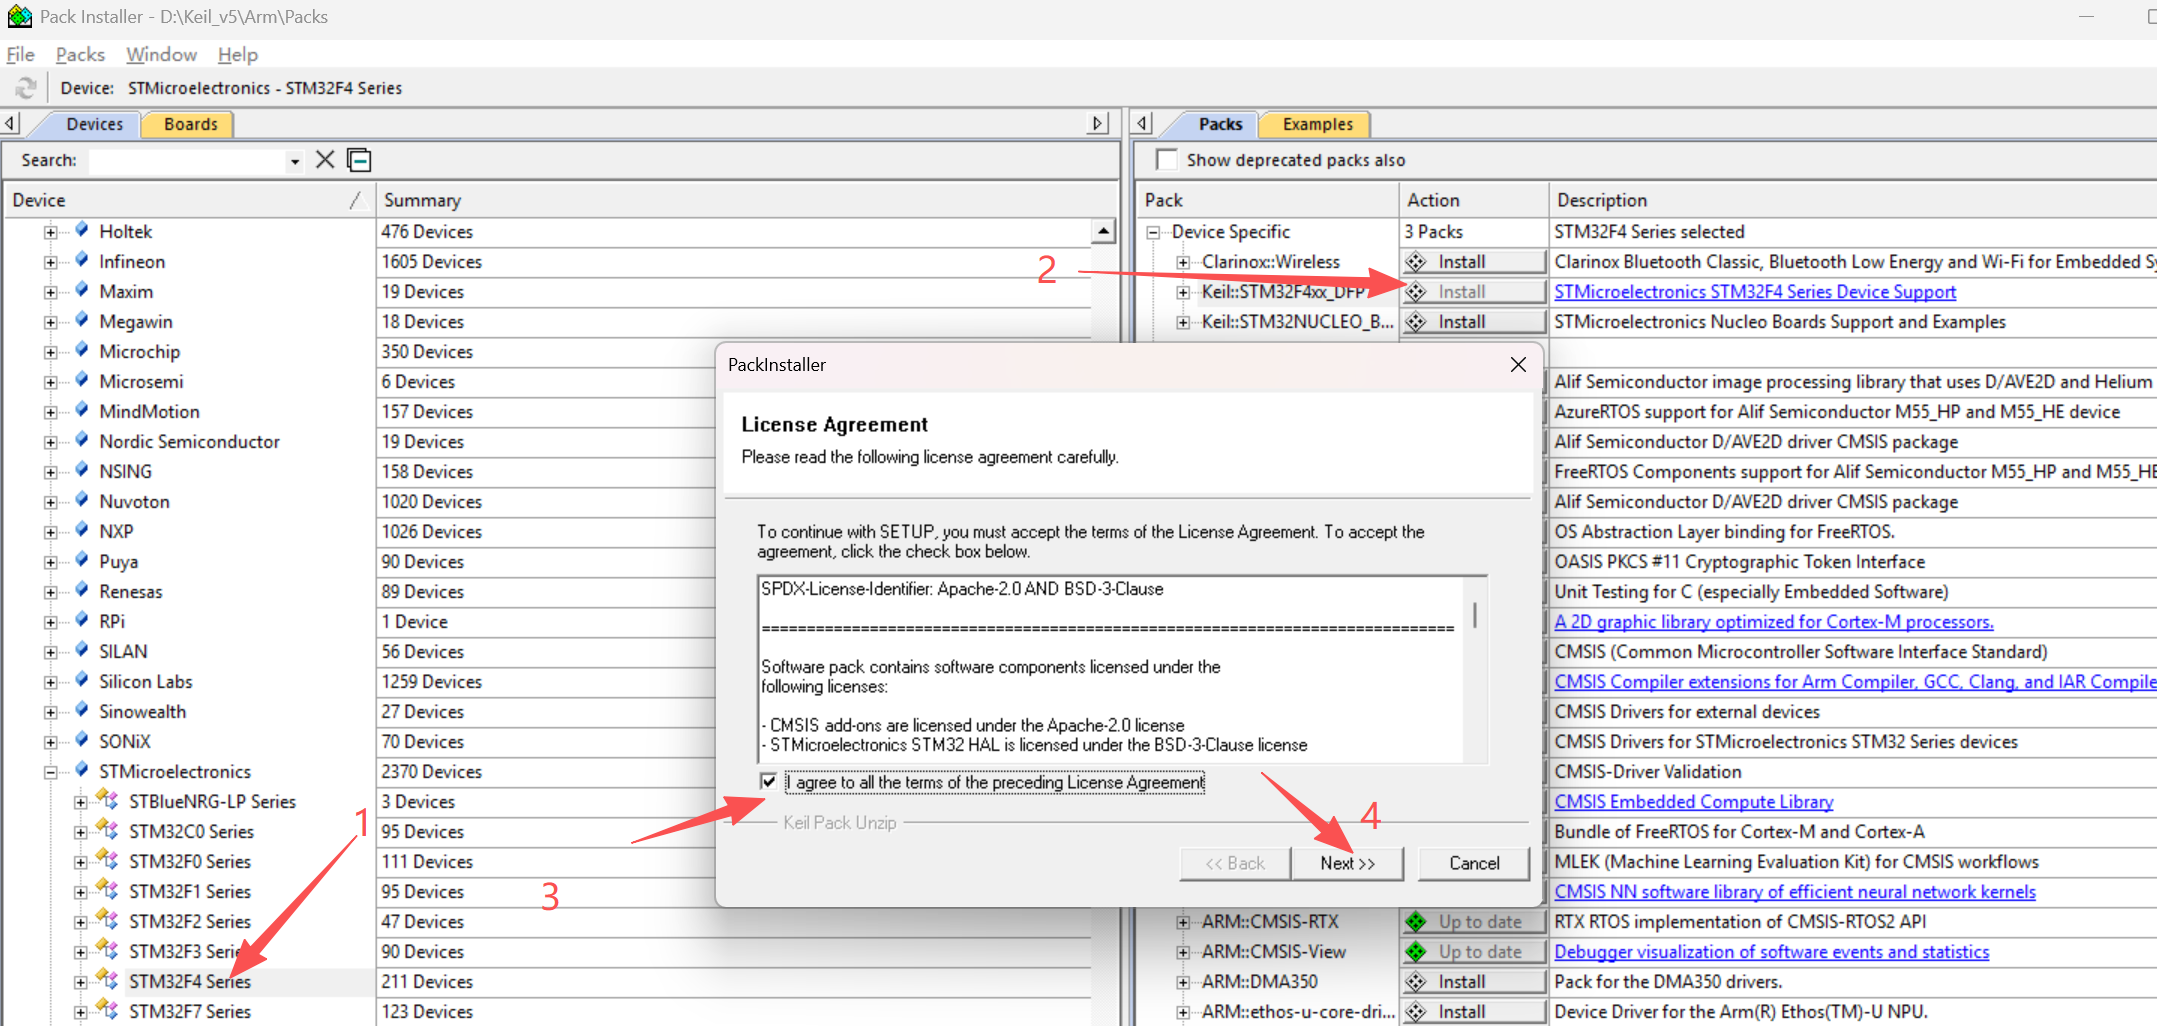Click the diamond icon beside Infineon
This screenshot has height=1026, width=2157.
82,260
